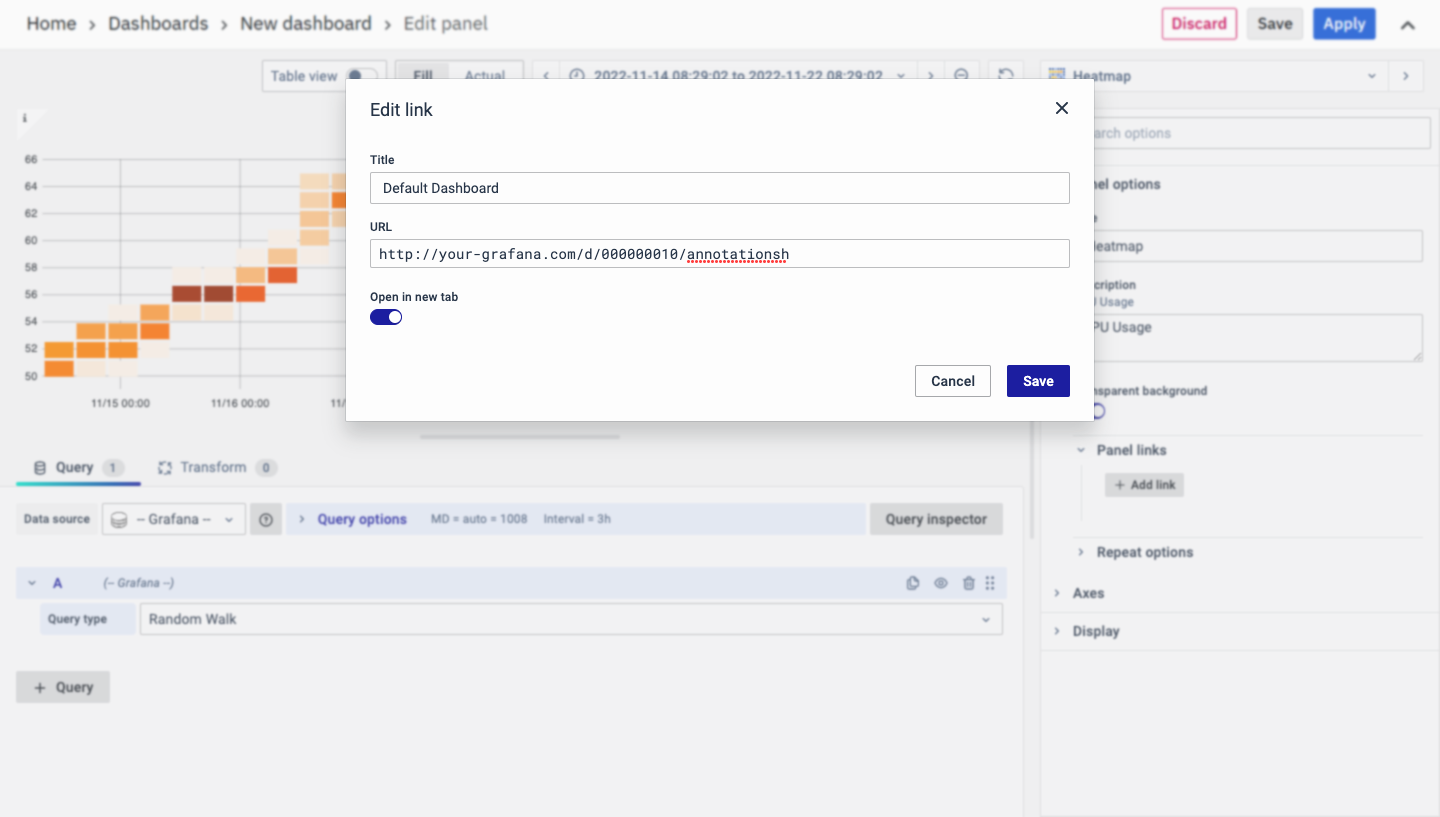Image resolution: width=1440 pixels, height=817 pixels.
Task: Click the zoom out time range icon
Action: [x=961, y=75]
